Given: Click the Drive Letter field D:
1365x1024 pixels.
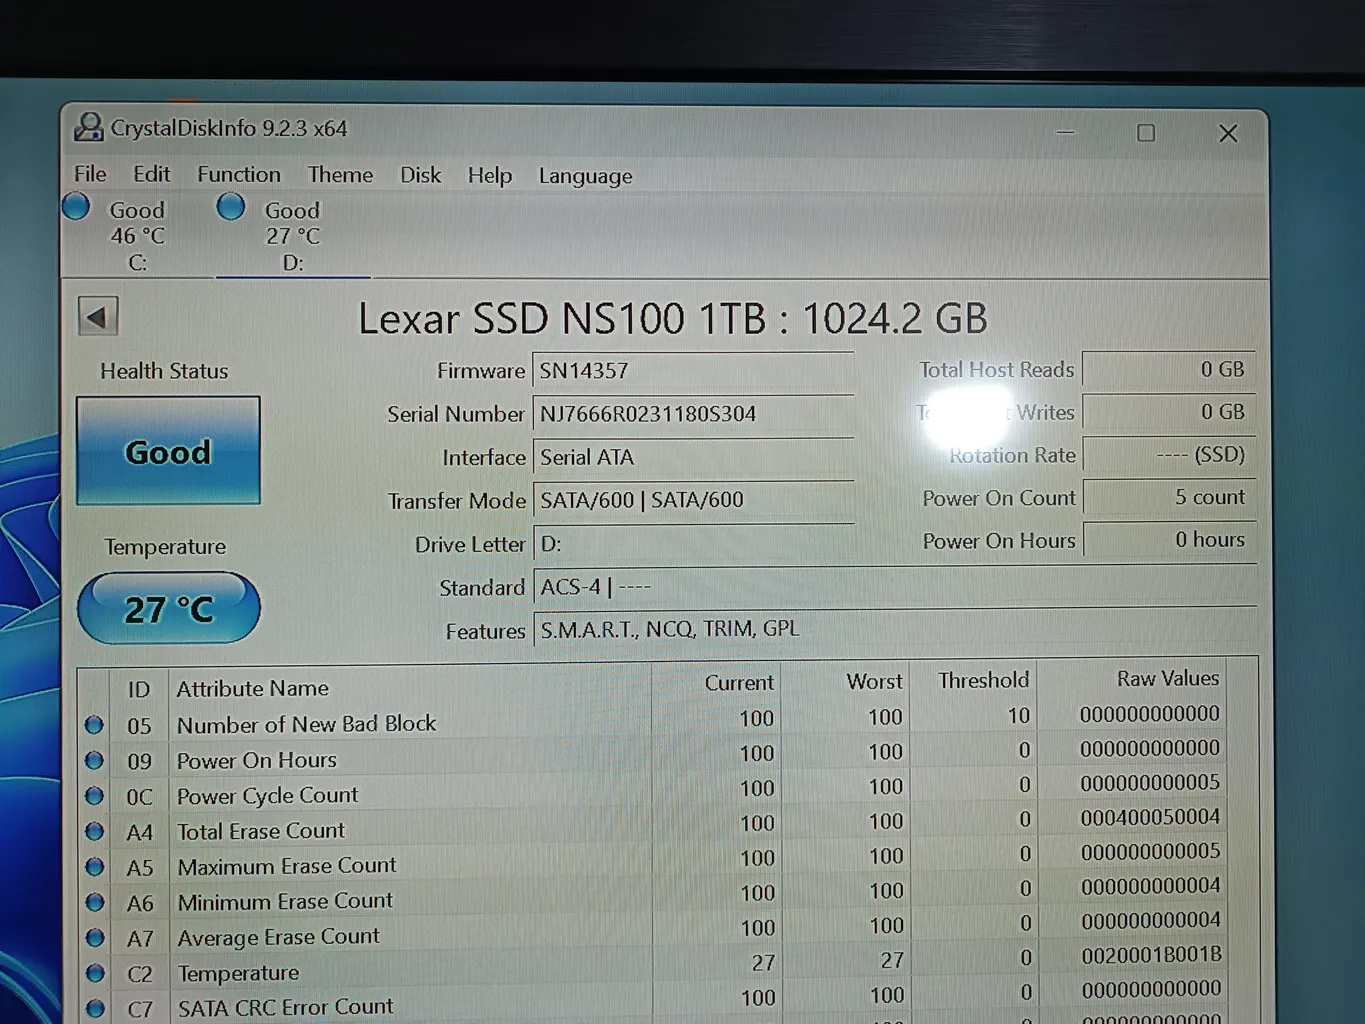Looking at the screenshot, I should pos(693,544).
